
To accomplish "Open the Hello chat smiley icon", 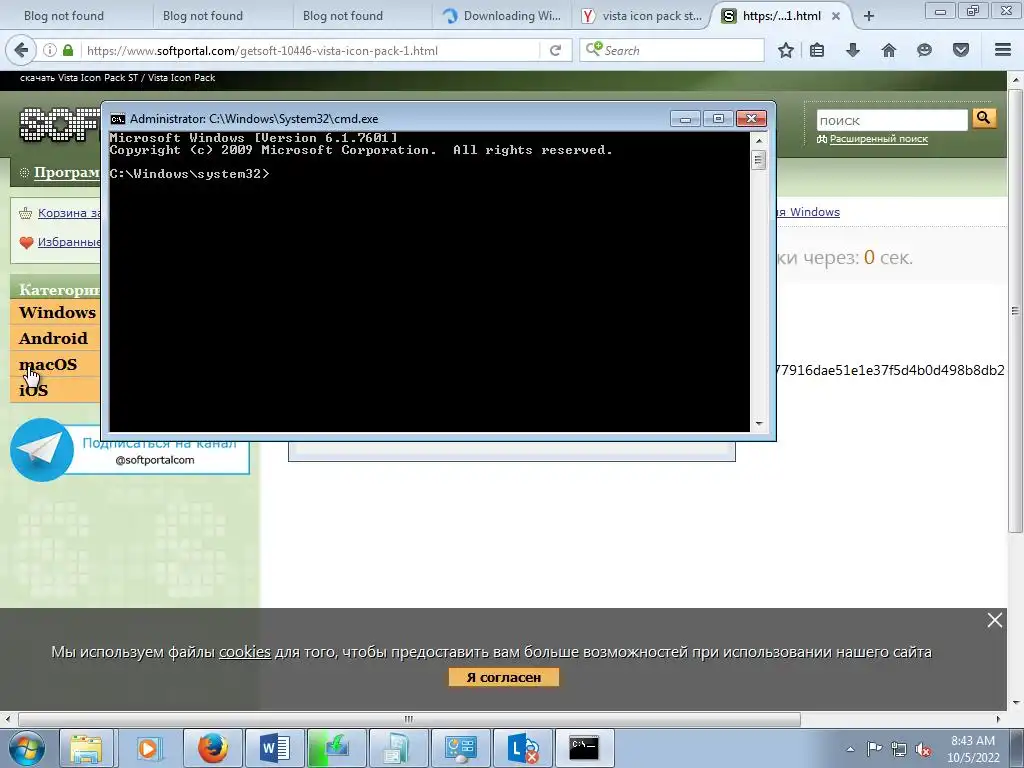I will coord(924,50).
